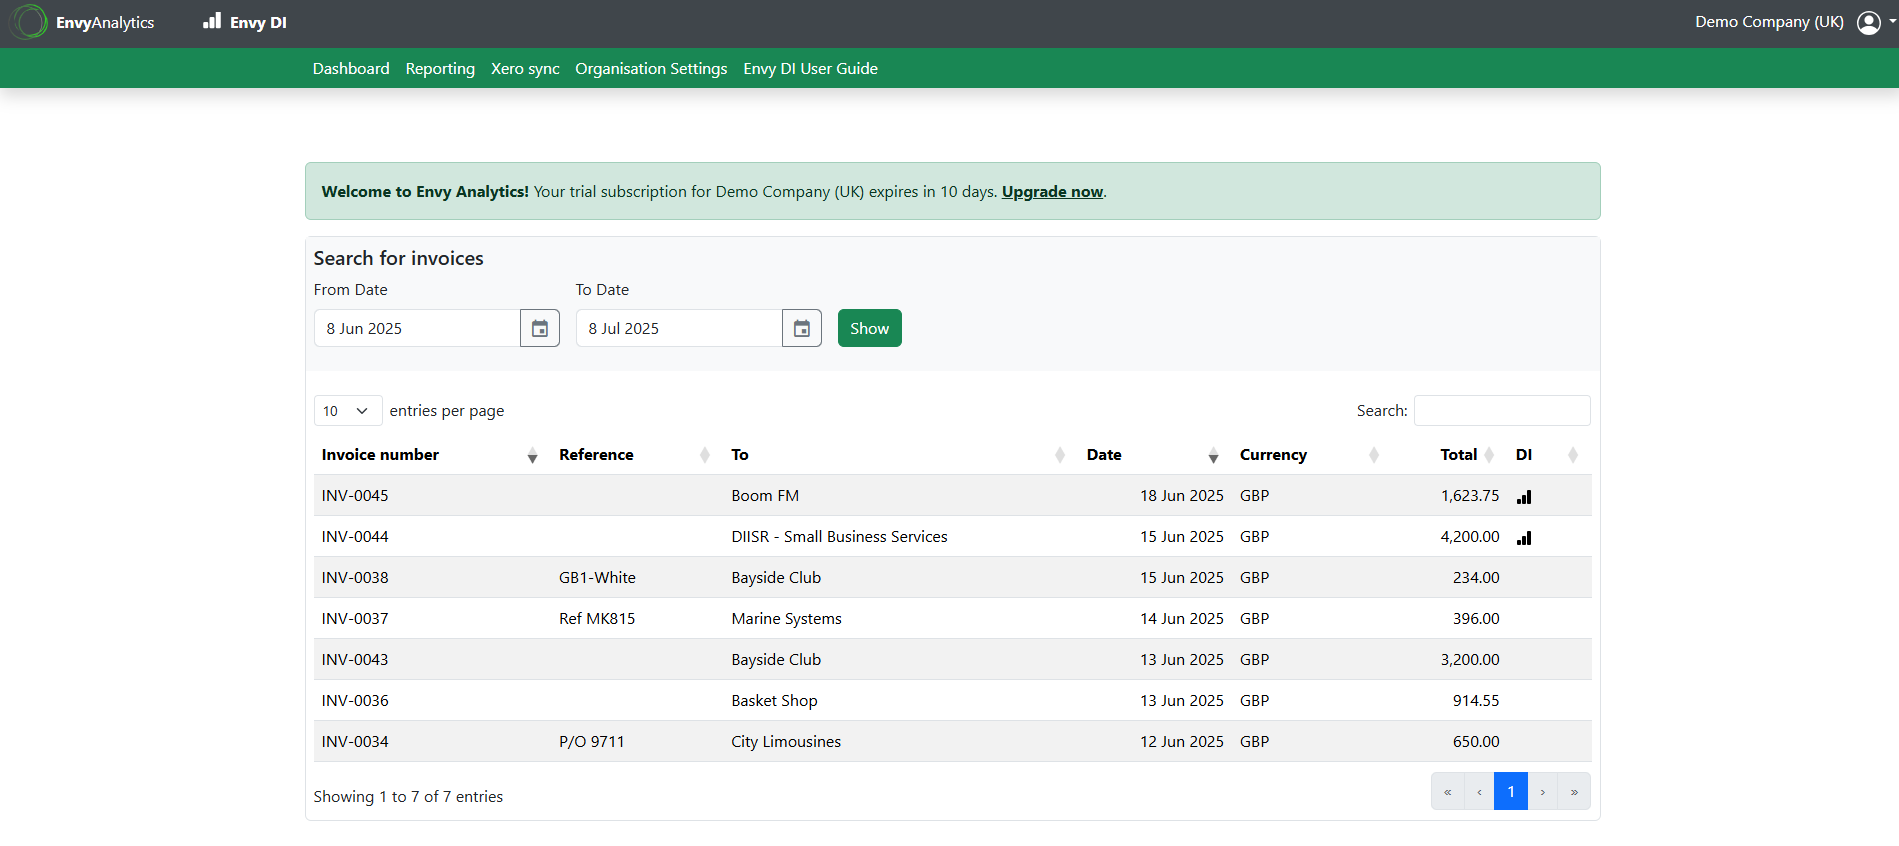This screenshot has width=1899, height=846.
Task: Click the 4,200.00 total value
Action: point(1470,536)
